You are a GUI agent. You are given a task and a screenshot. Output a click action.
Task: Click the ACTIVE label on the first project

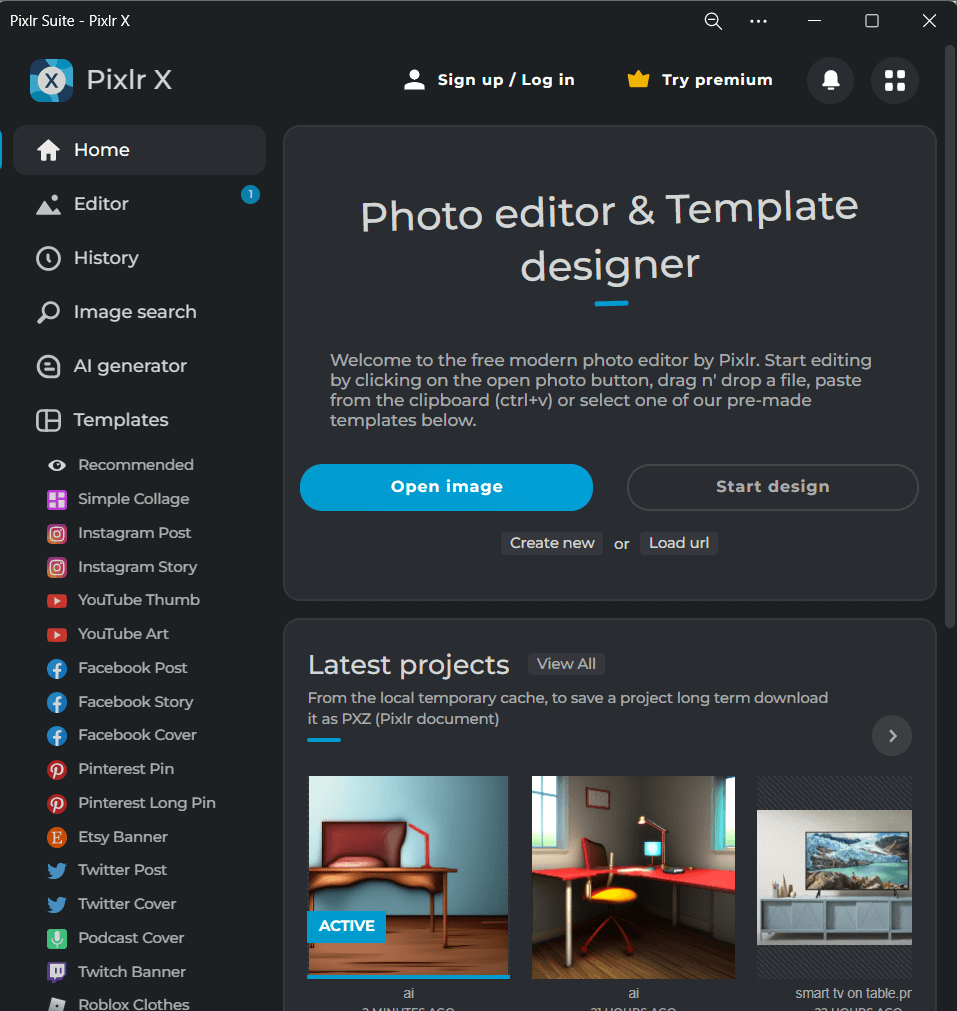click(346, 927)
